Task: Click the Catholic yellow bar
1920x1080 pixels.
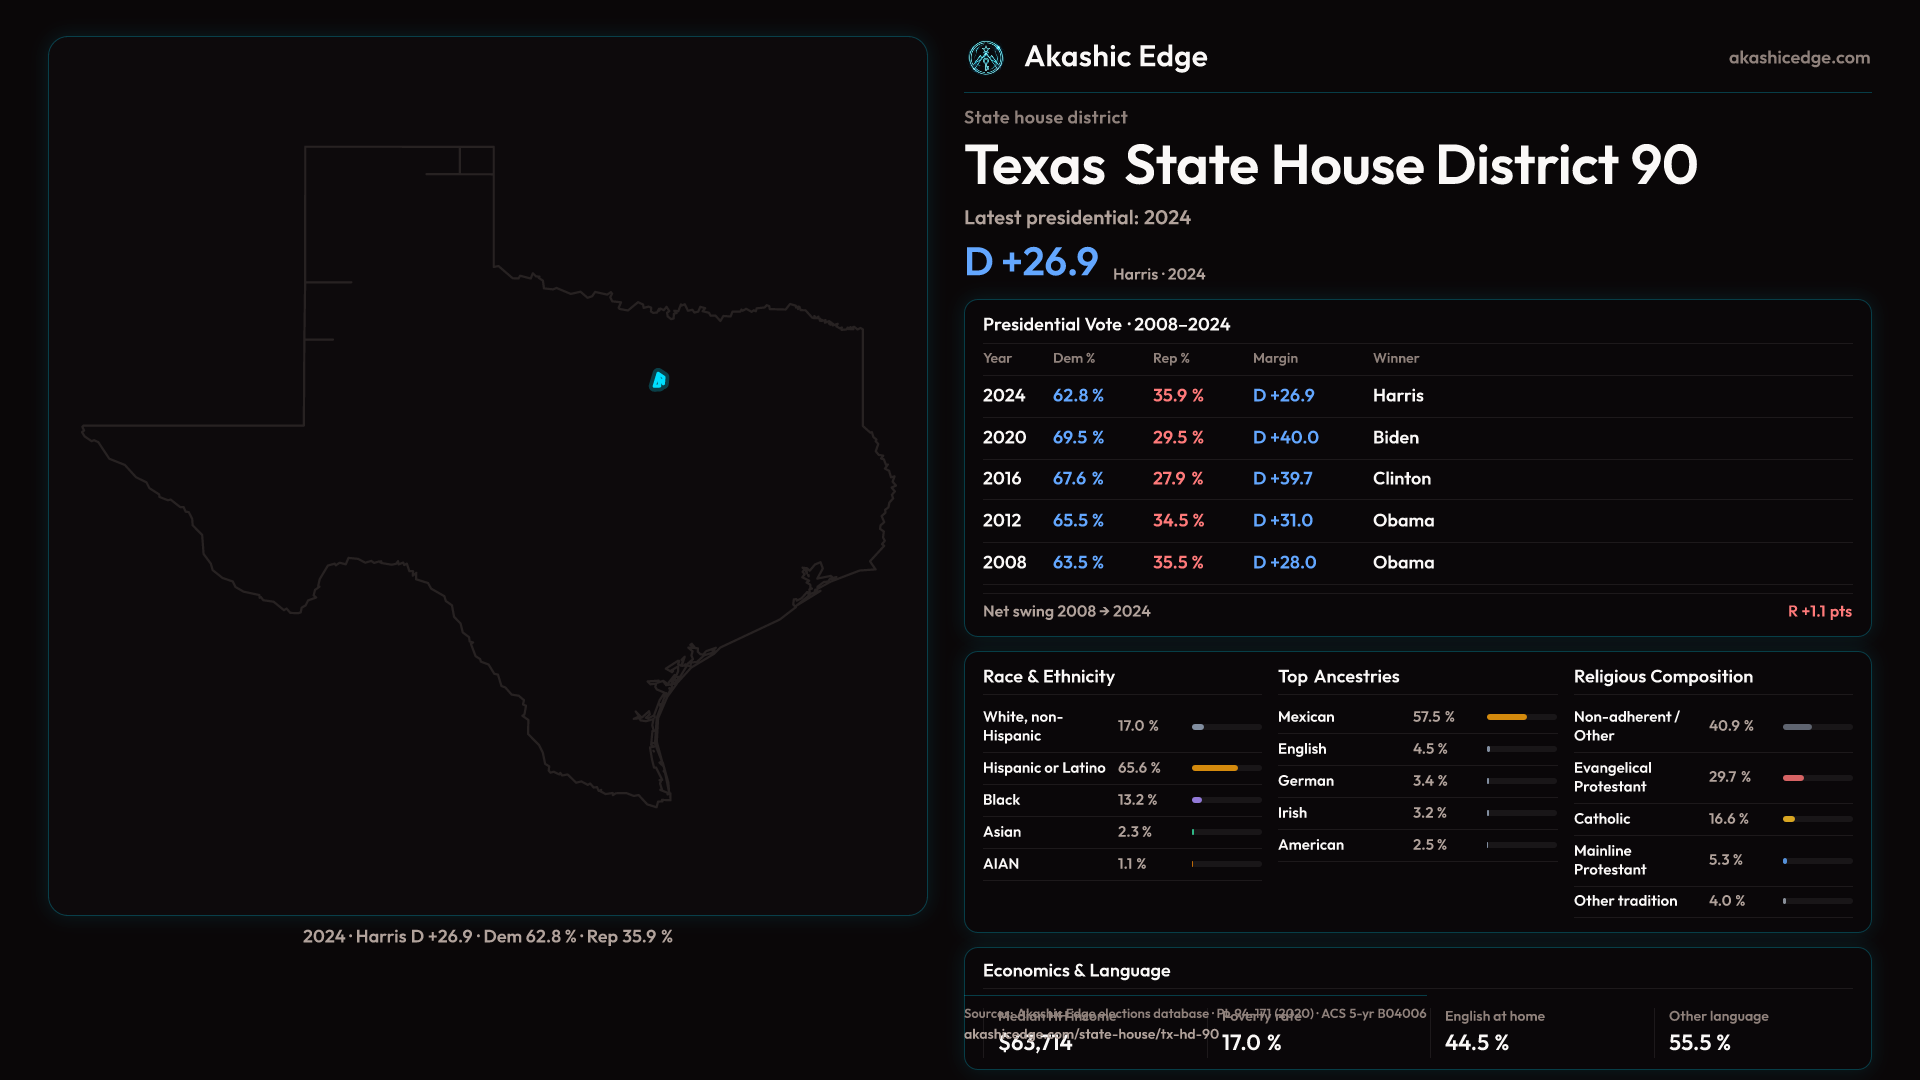Action: pos(1789,819)
